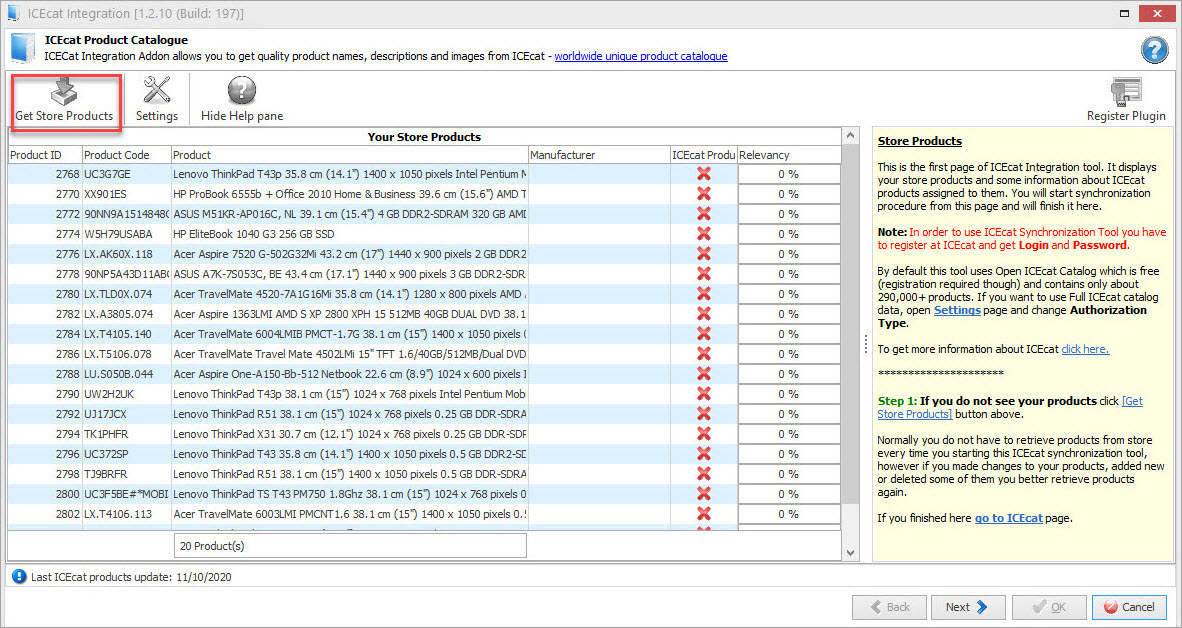Select the Lenovo ThinkPad X31 product row
The height and width of the screenshot is (628, 1182).
[424, 433]
